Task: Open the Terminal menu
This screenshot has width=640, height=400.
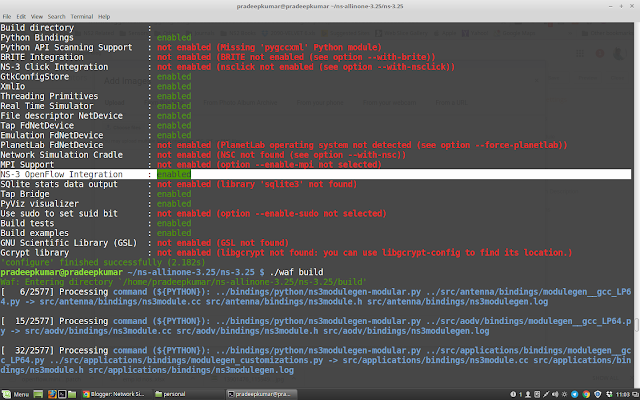Action: 82,17
